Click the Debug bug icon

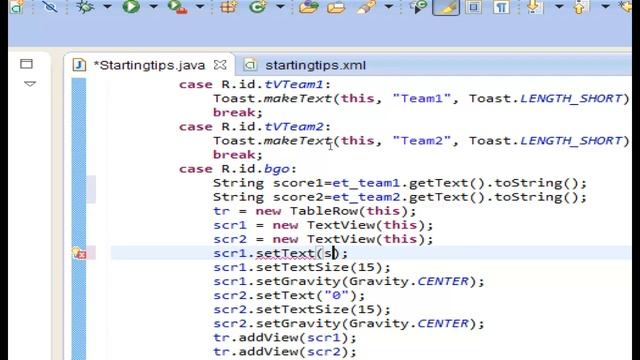(85, 7)
